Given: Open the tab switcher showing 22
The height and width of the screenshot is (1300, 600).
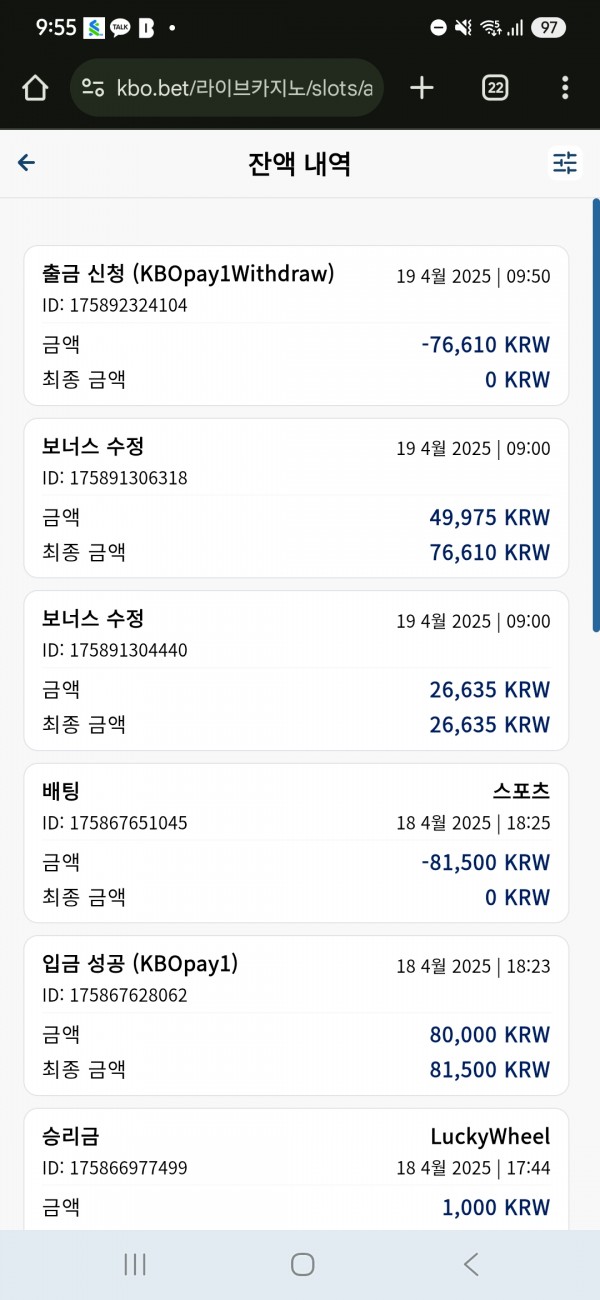Looking at the screenshot, I should [x=495, y=88].
